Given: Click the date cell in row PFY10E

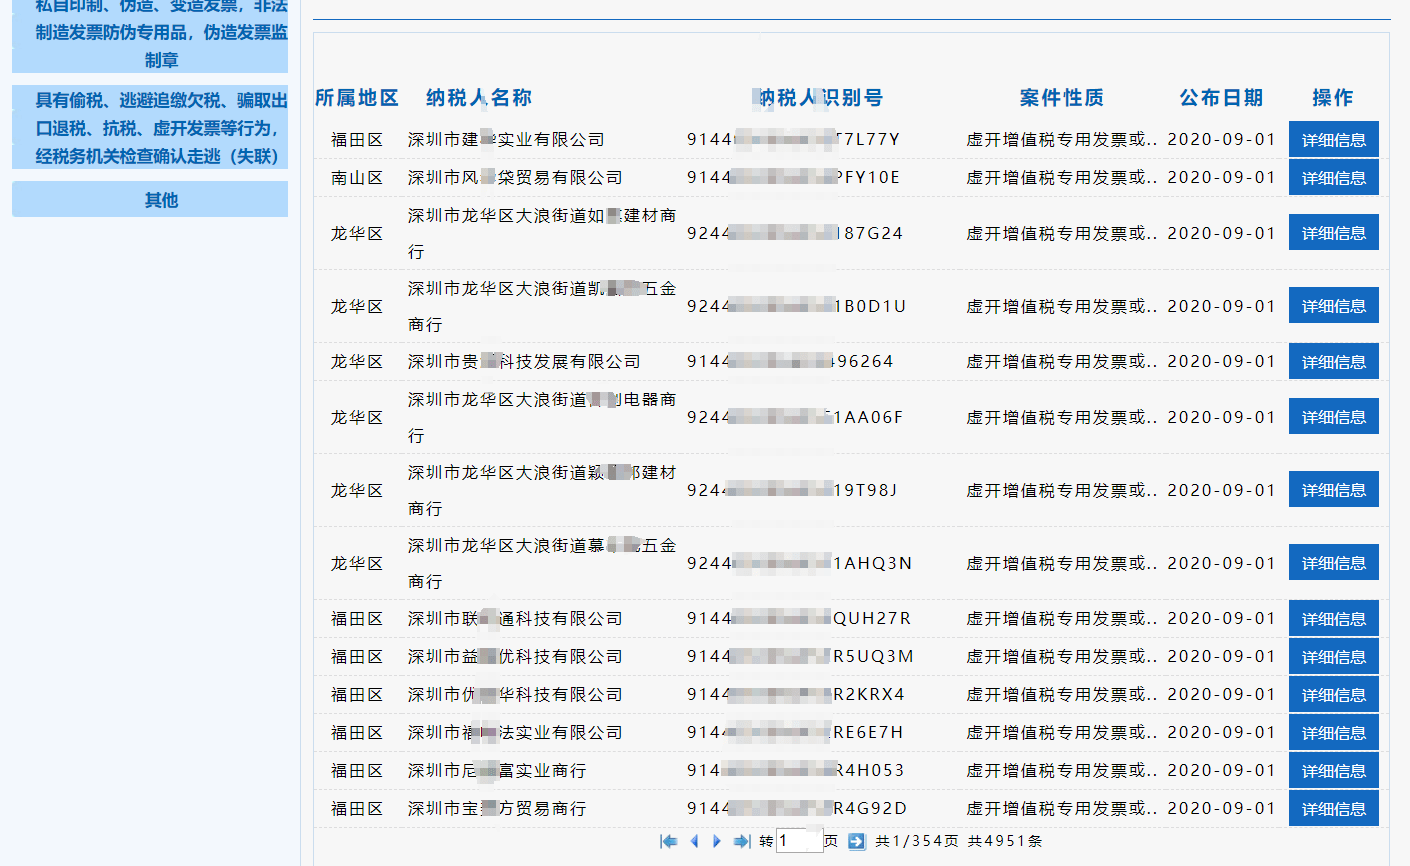Looking at the screenshot, I should tap(1222, 178).
